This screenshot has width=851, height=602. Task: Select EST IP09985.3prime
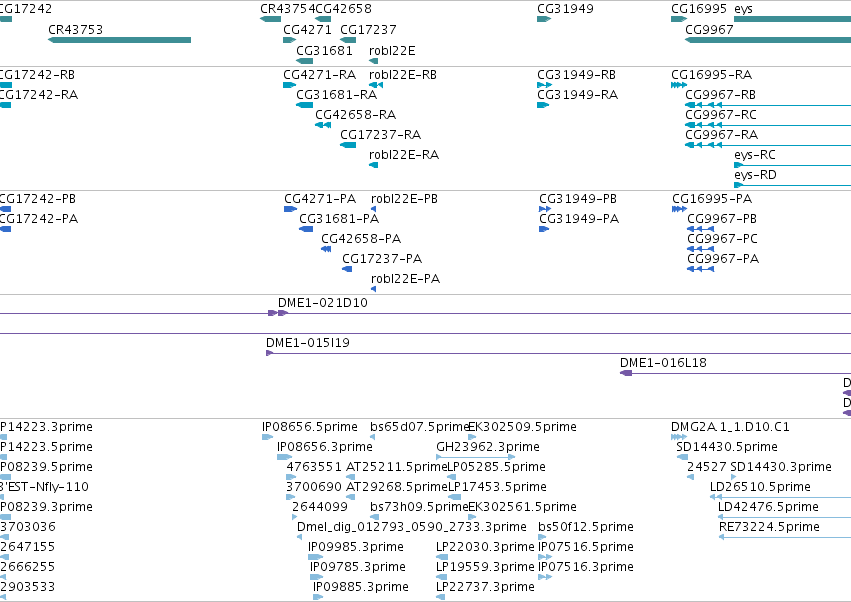pyautogui.click(x=356, y=547)
